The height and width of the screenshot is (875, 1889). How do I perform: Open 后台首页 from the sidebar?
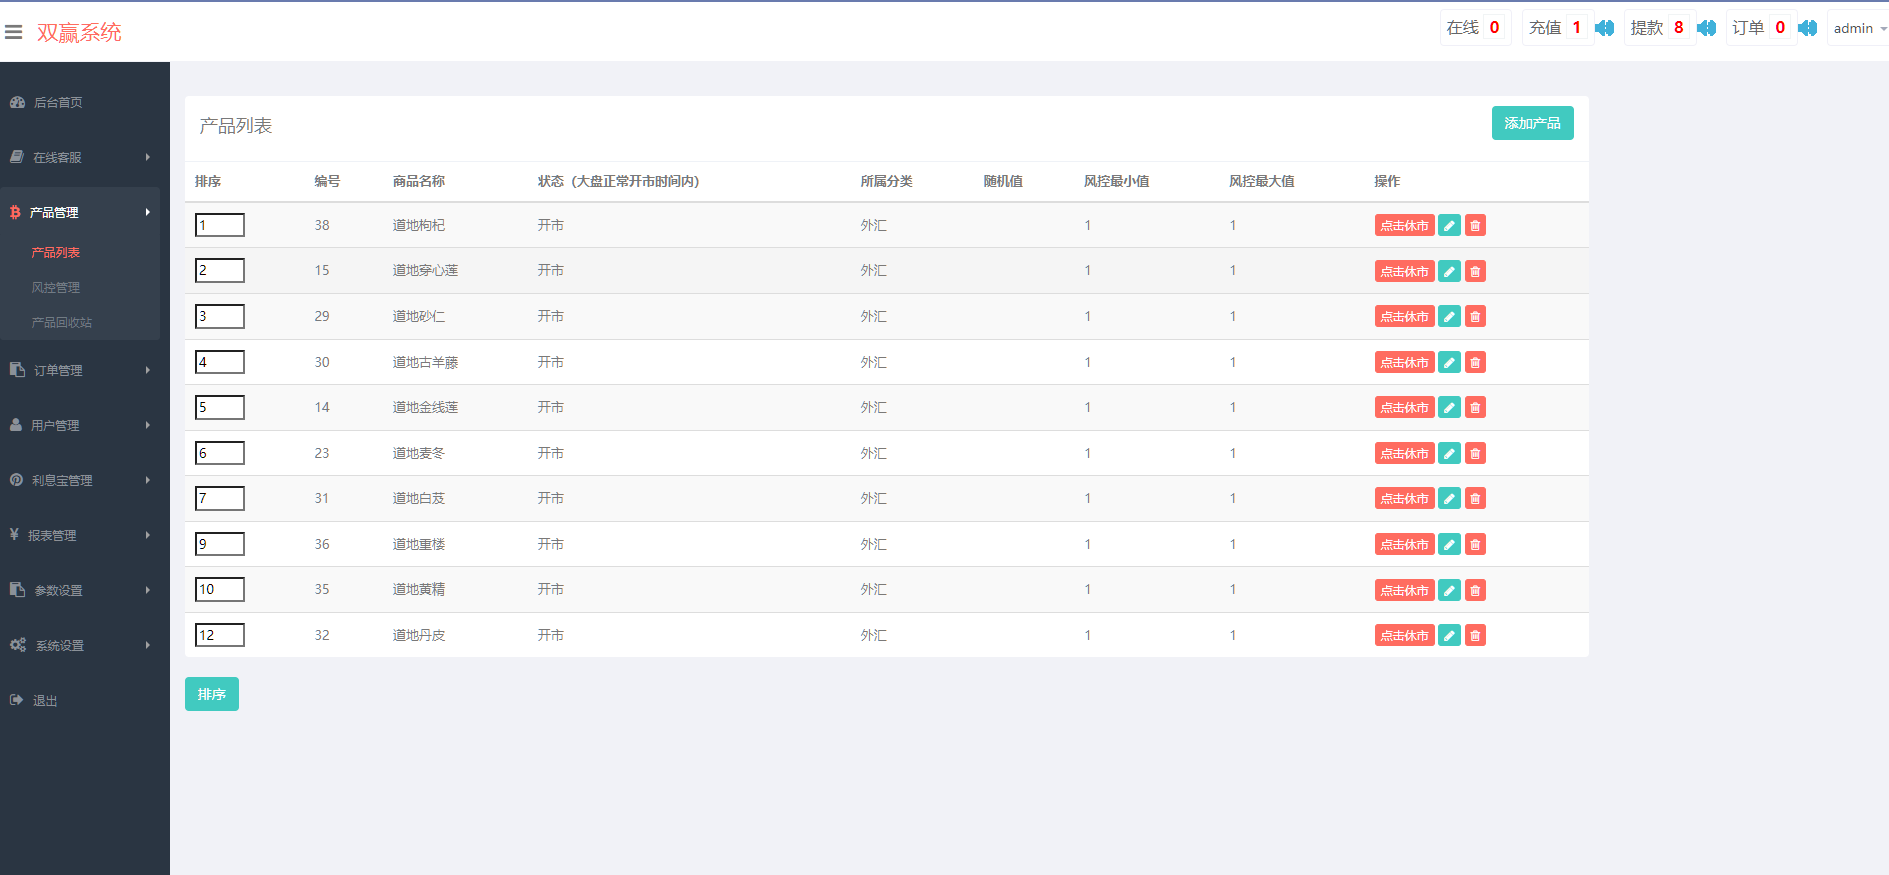click(x=58, y=102)
